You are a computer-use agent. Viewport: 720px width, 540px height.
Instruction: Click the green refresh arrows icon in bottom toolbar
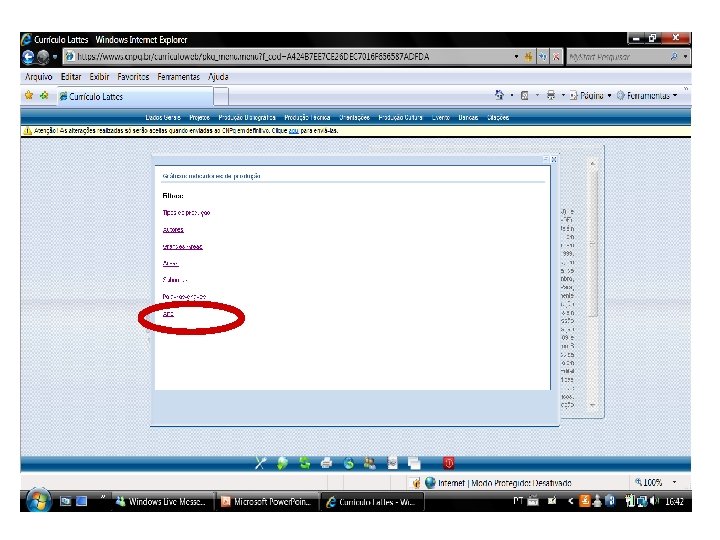coord(304,463)
